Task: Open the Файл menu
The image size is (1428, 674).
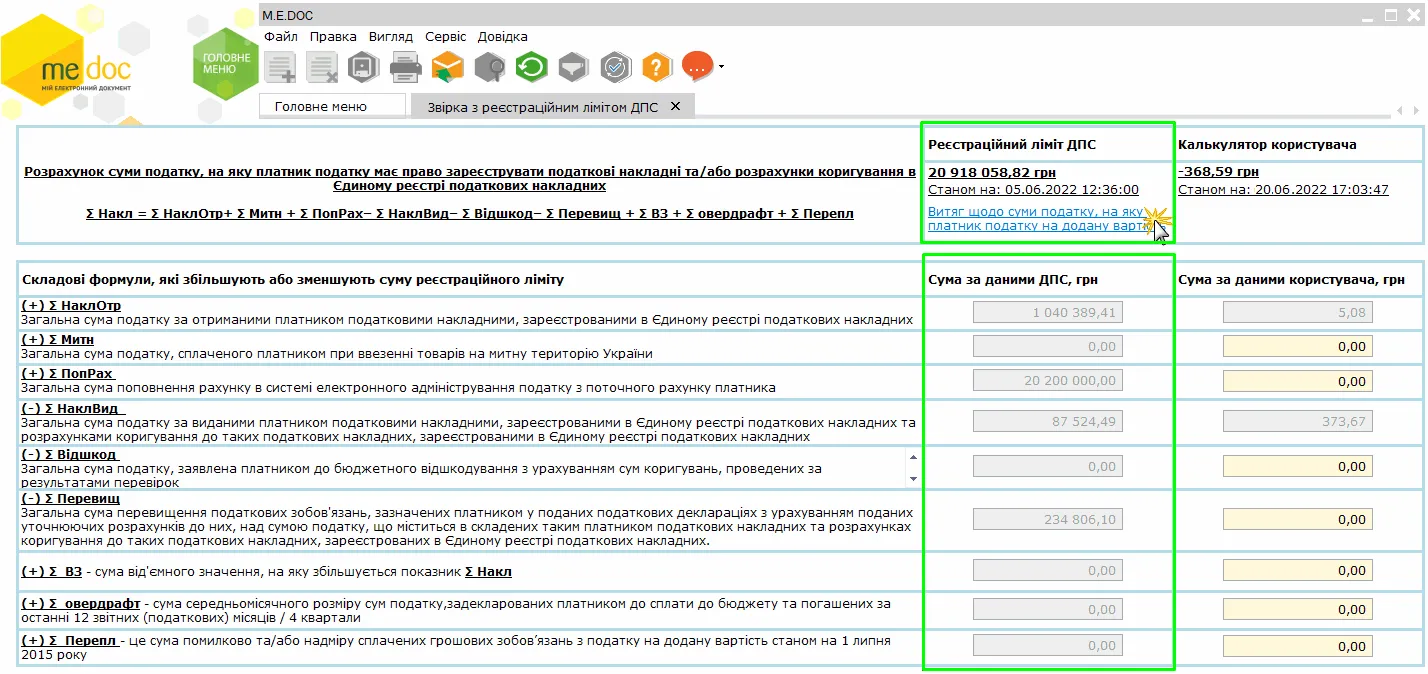Action: tap(281, 36)
